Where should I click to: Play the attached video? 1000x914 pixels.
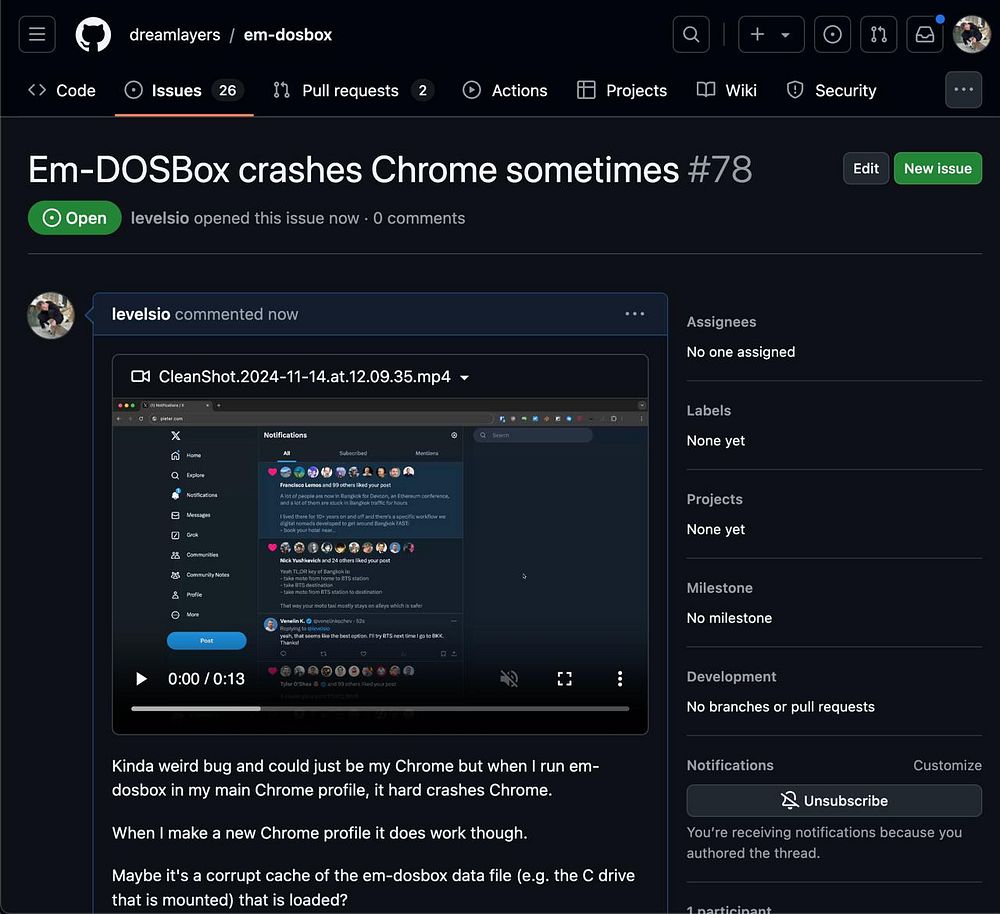point(142,679)
